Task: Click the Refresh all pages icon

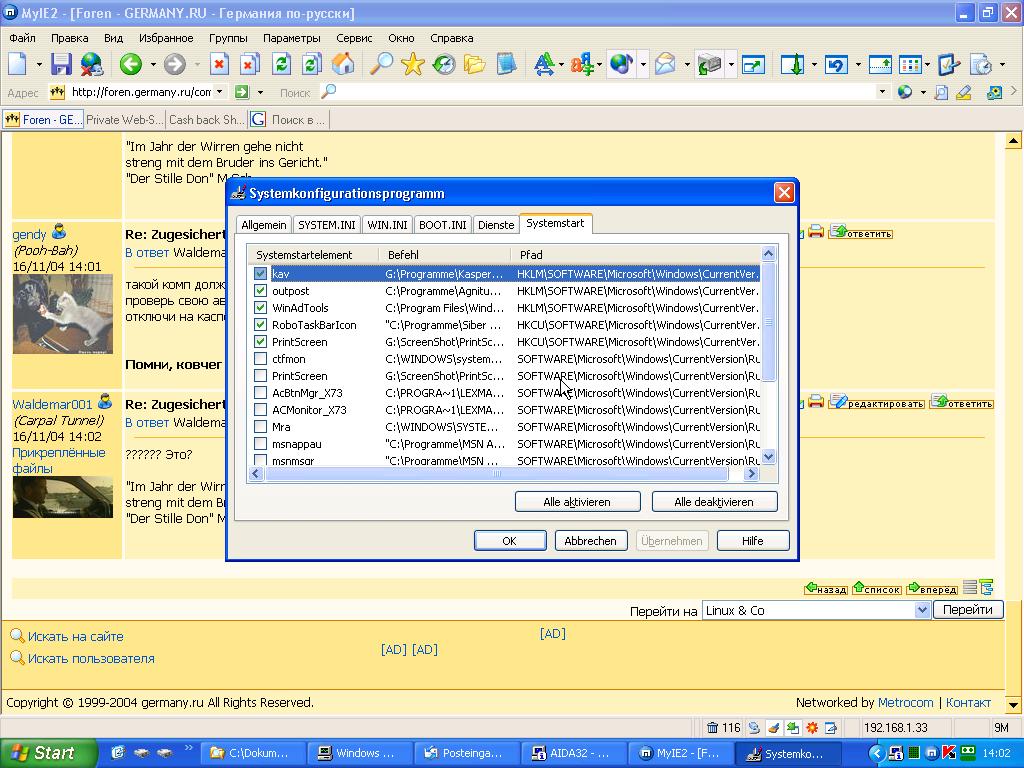Action: tap(312, 64)
